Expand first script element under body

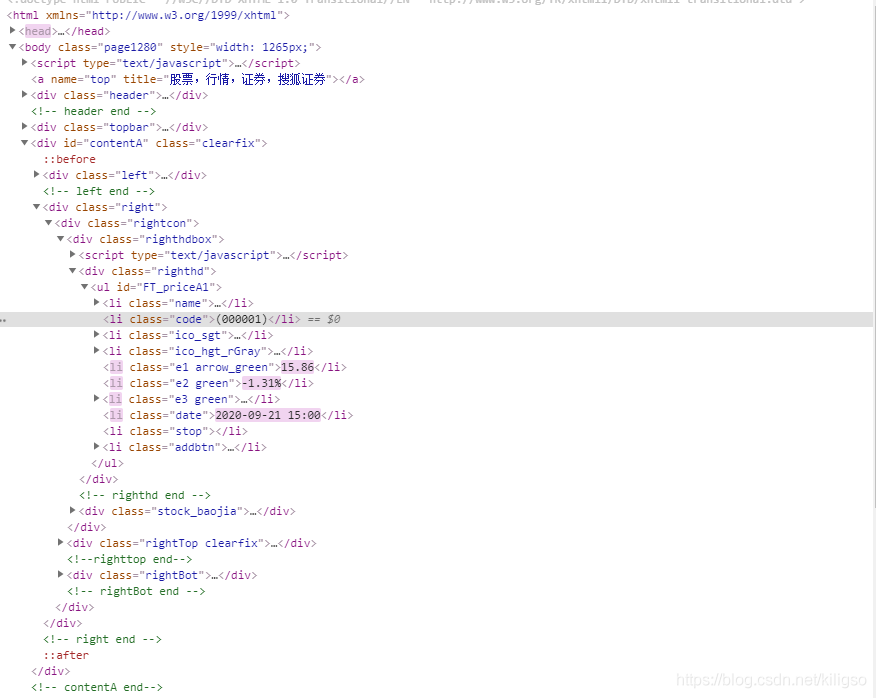point(25,63)
